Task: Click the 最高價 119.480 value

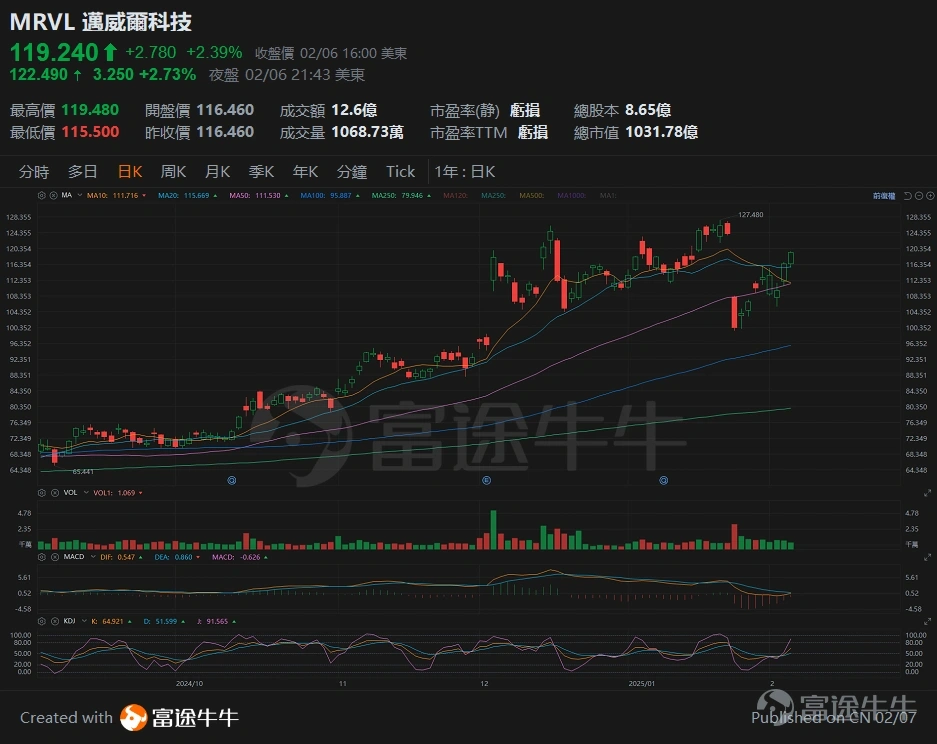Action: tap(90, 110)
